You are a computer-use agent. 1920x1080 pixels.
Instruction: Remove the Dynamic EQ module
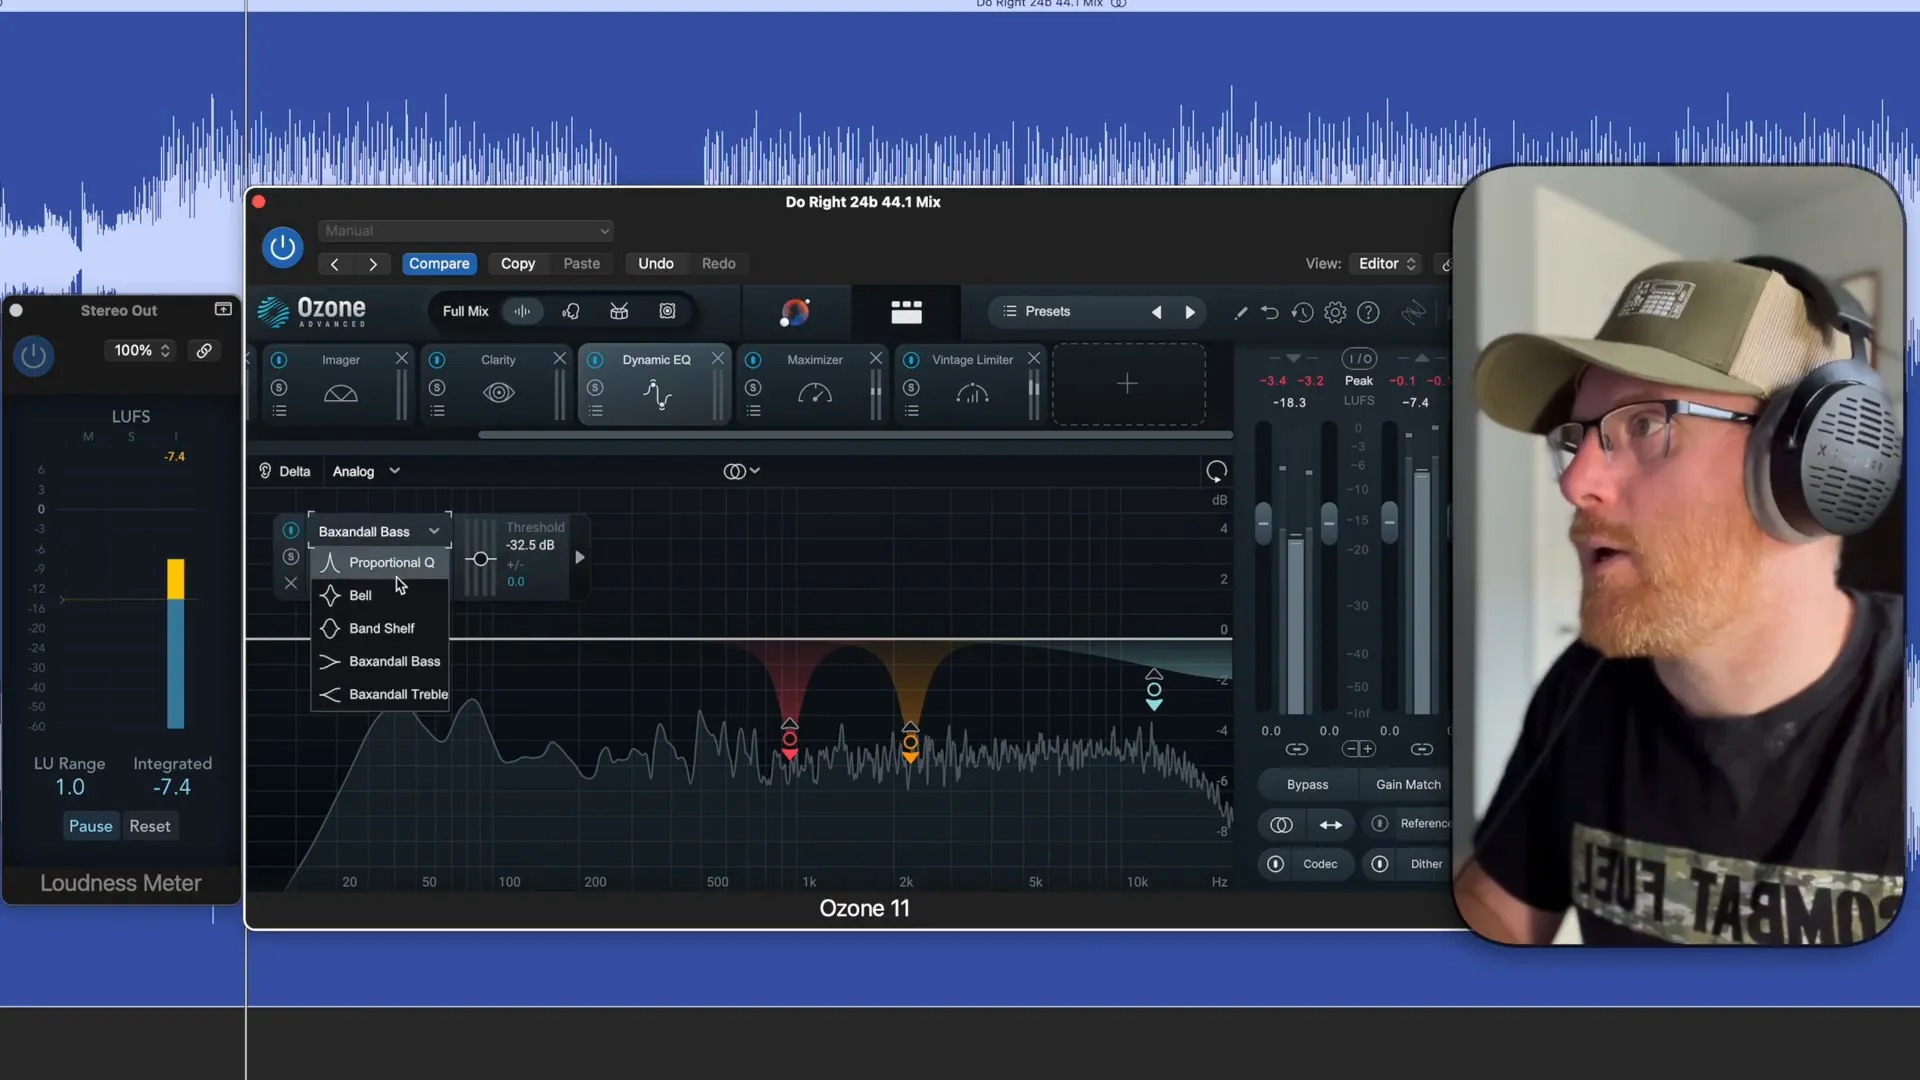tap(717, 358)
